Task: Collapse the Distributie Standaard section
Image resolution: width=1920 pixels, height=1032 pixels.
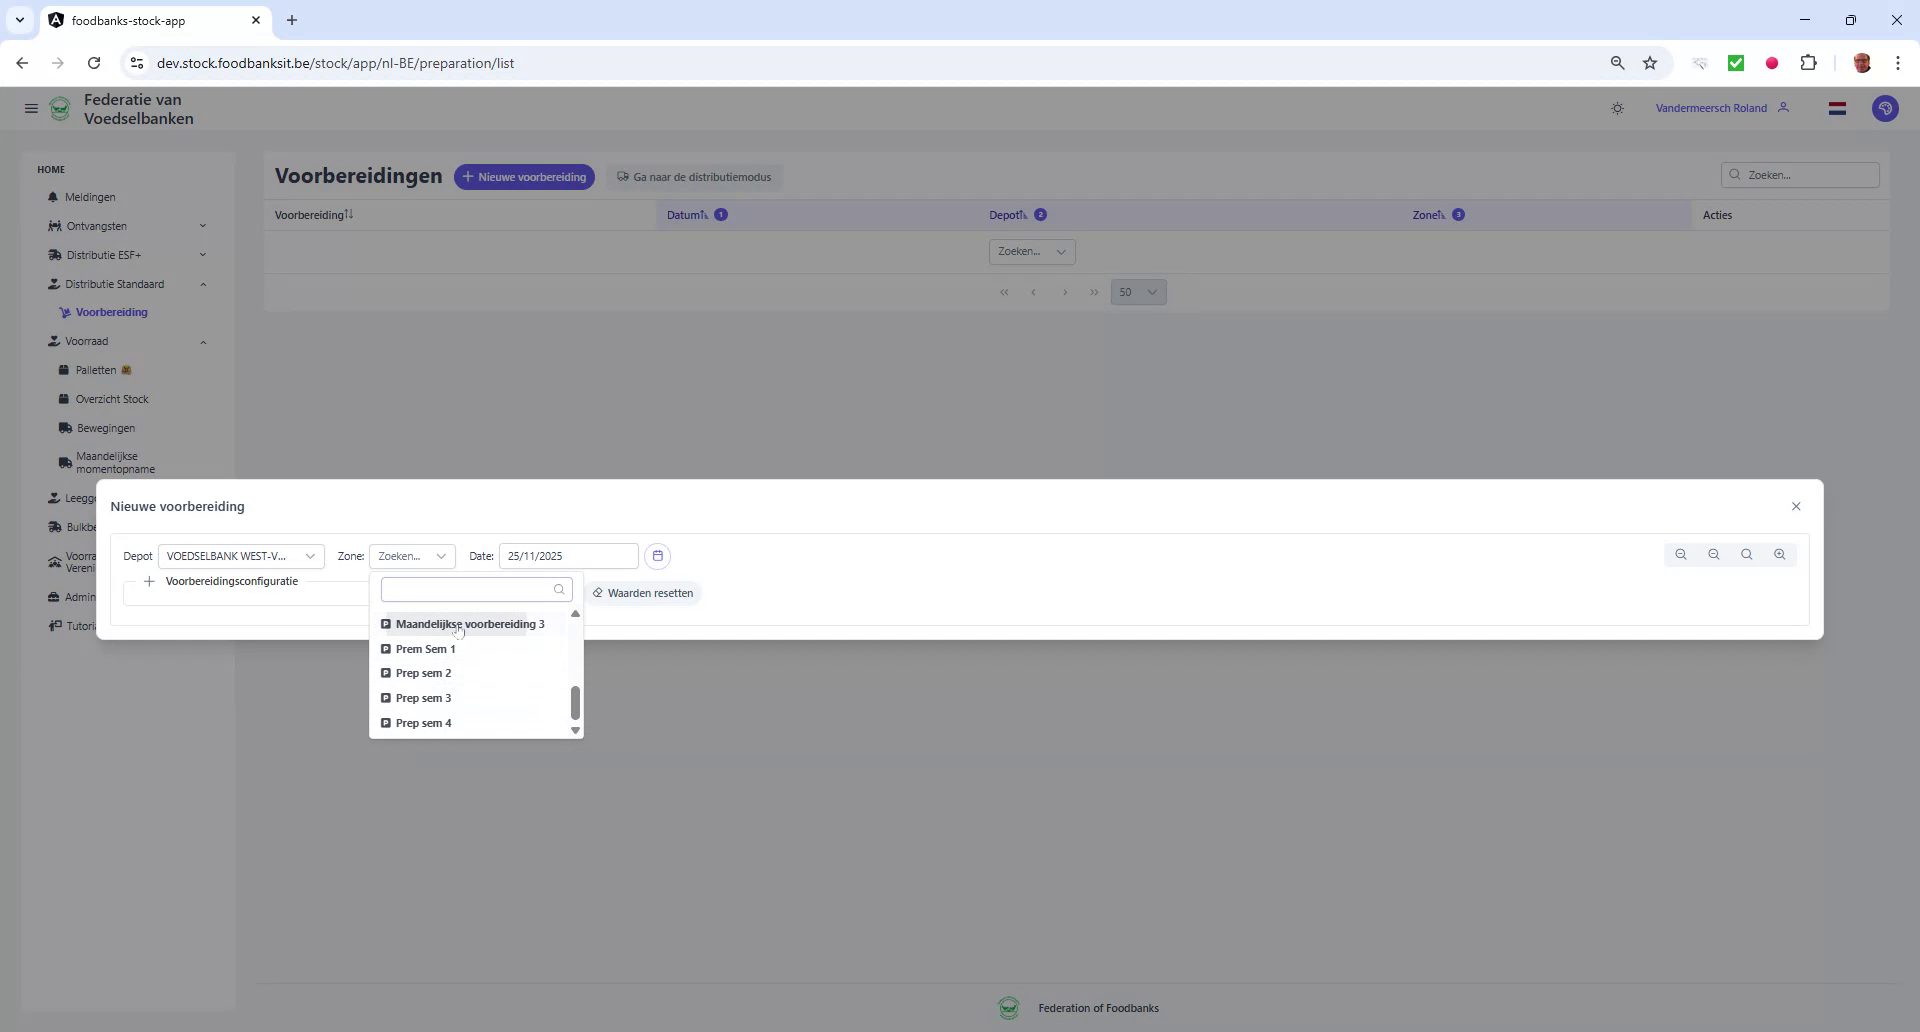Action: (x=203, y=284)
